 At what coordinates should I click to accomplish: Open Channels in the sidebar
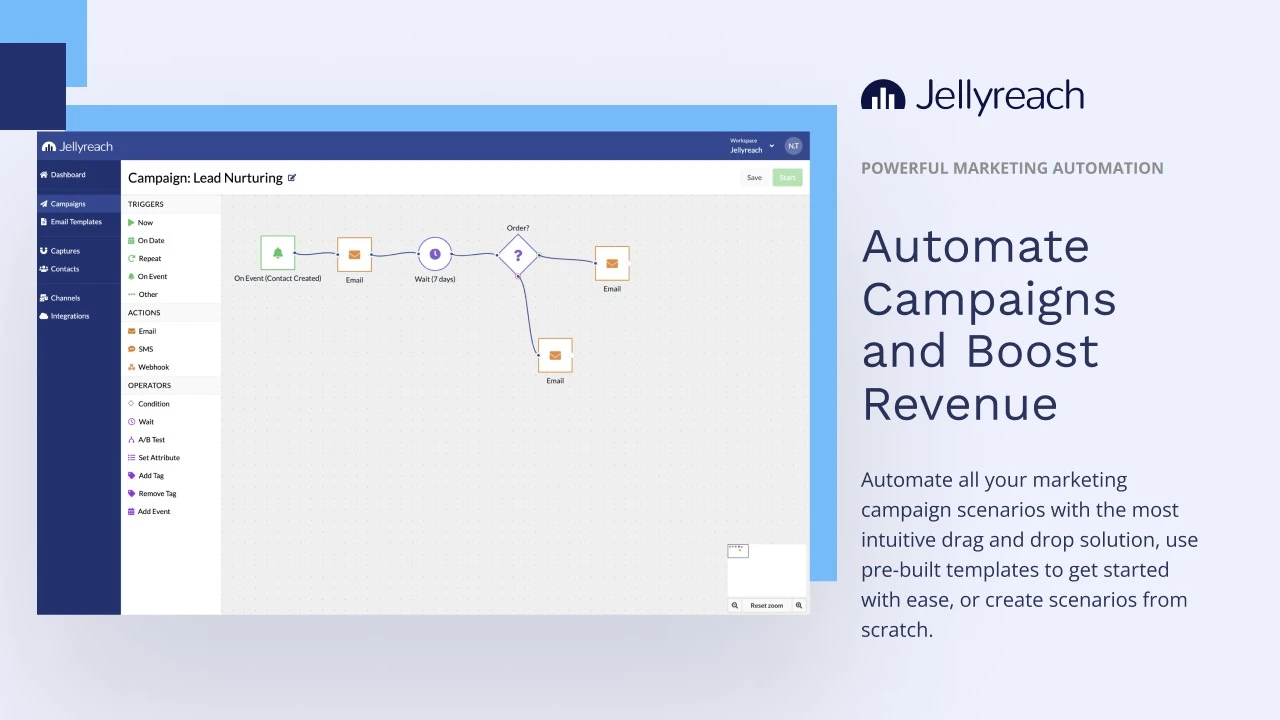(x=60, y=298)
